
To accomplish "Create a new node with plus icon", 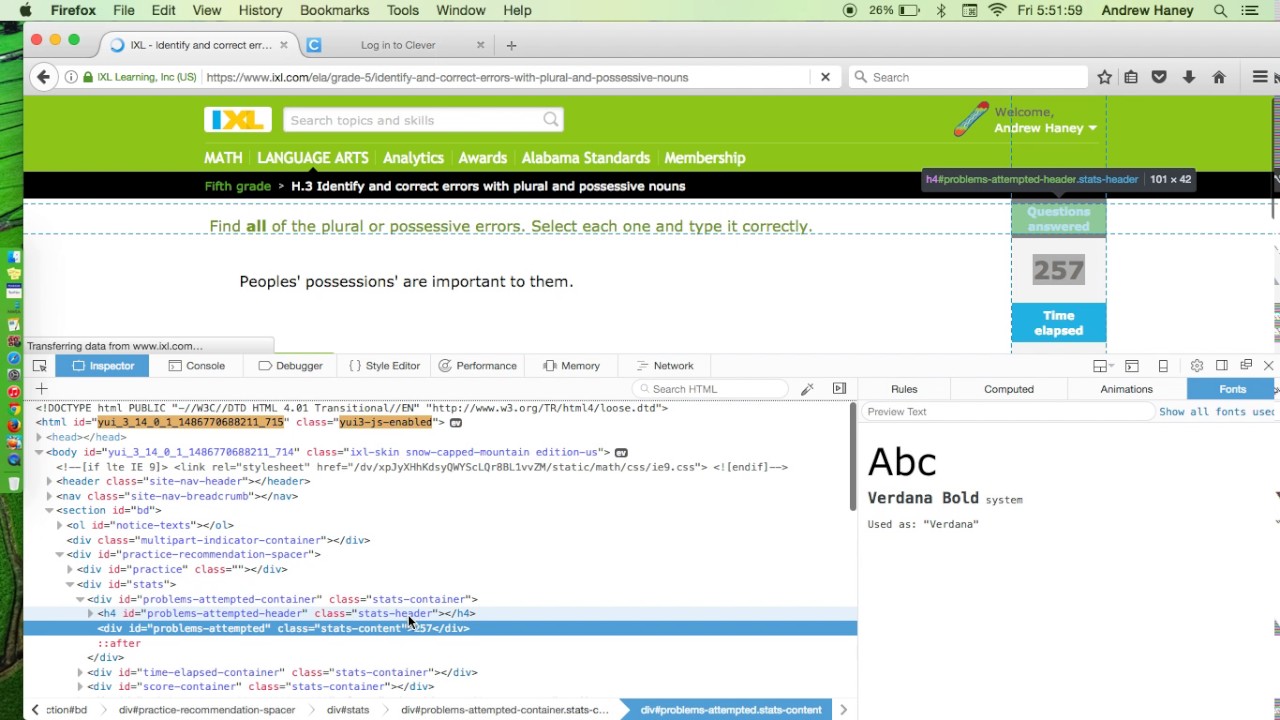I will tap(42, 389).
